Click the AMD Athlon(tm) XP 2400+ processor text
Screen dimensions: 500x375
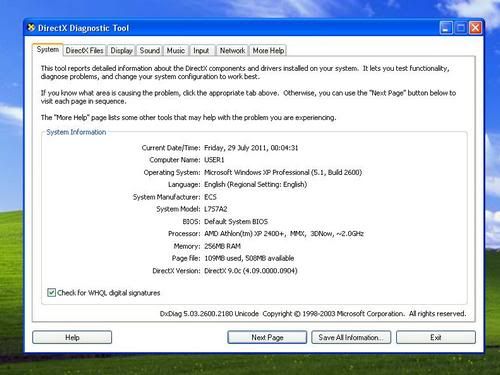[x=245, y=234]
